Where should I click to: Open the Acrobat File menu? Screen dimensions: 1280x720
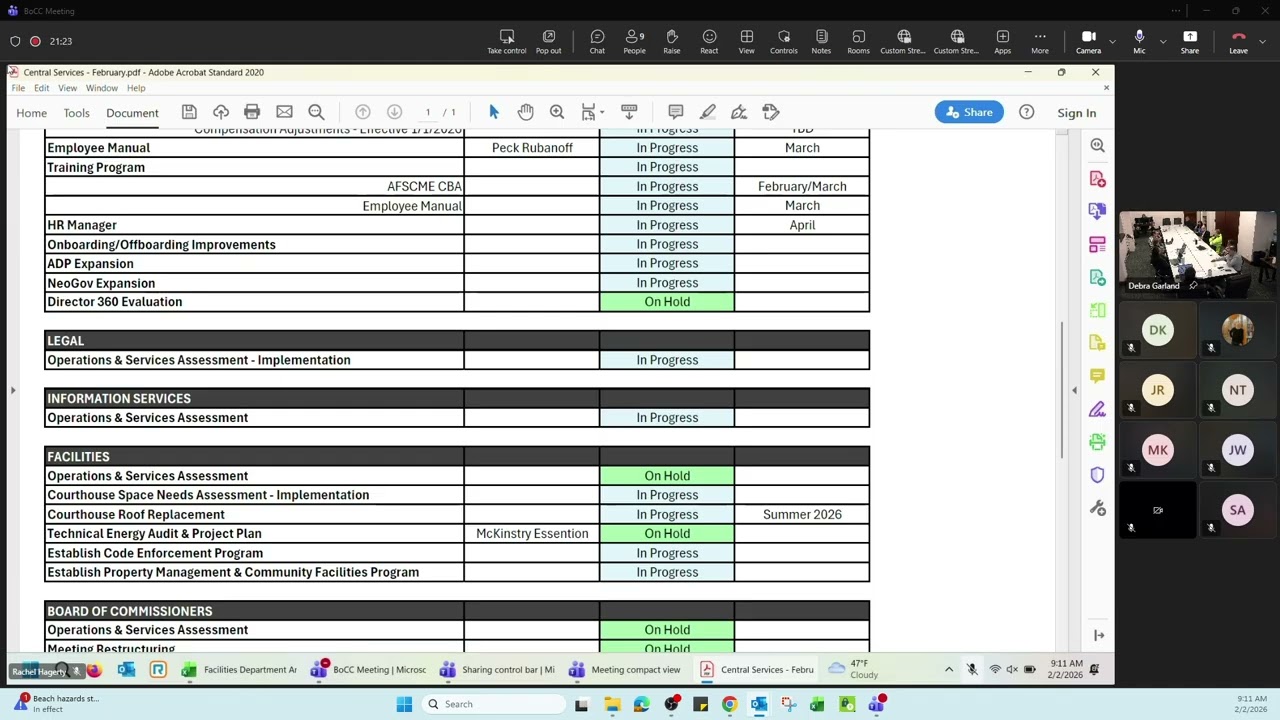(x=18, y=88)
